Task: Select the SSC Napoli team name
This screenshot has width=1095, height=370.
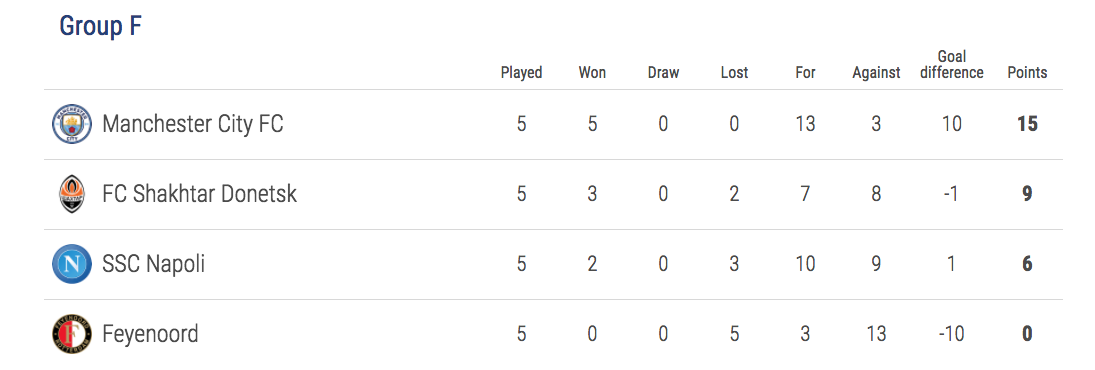Action: pos(154,264)
